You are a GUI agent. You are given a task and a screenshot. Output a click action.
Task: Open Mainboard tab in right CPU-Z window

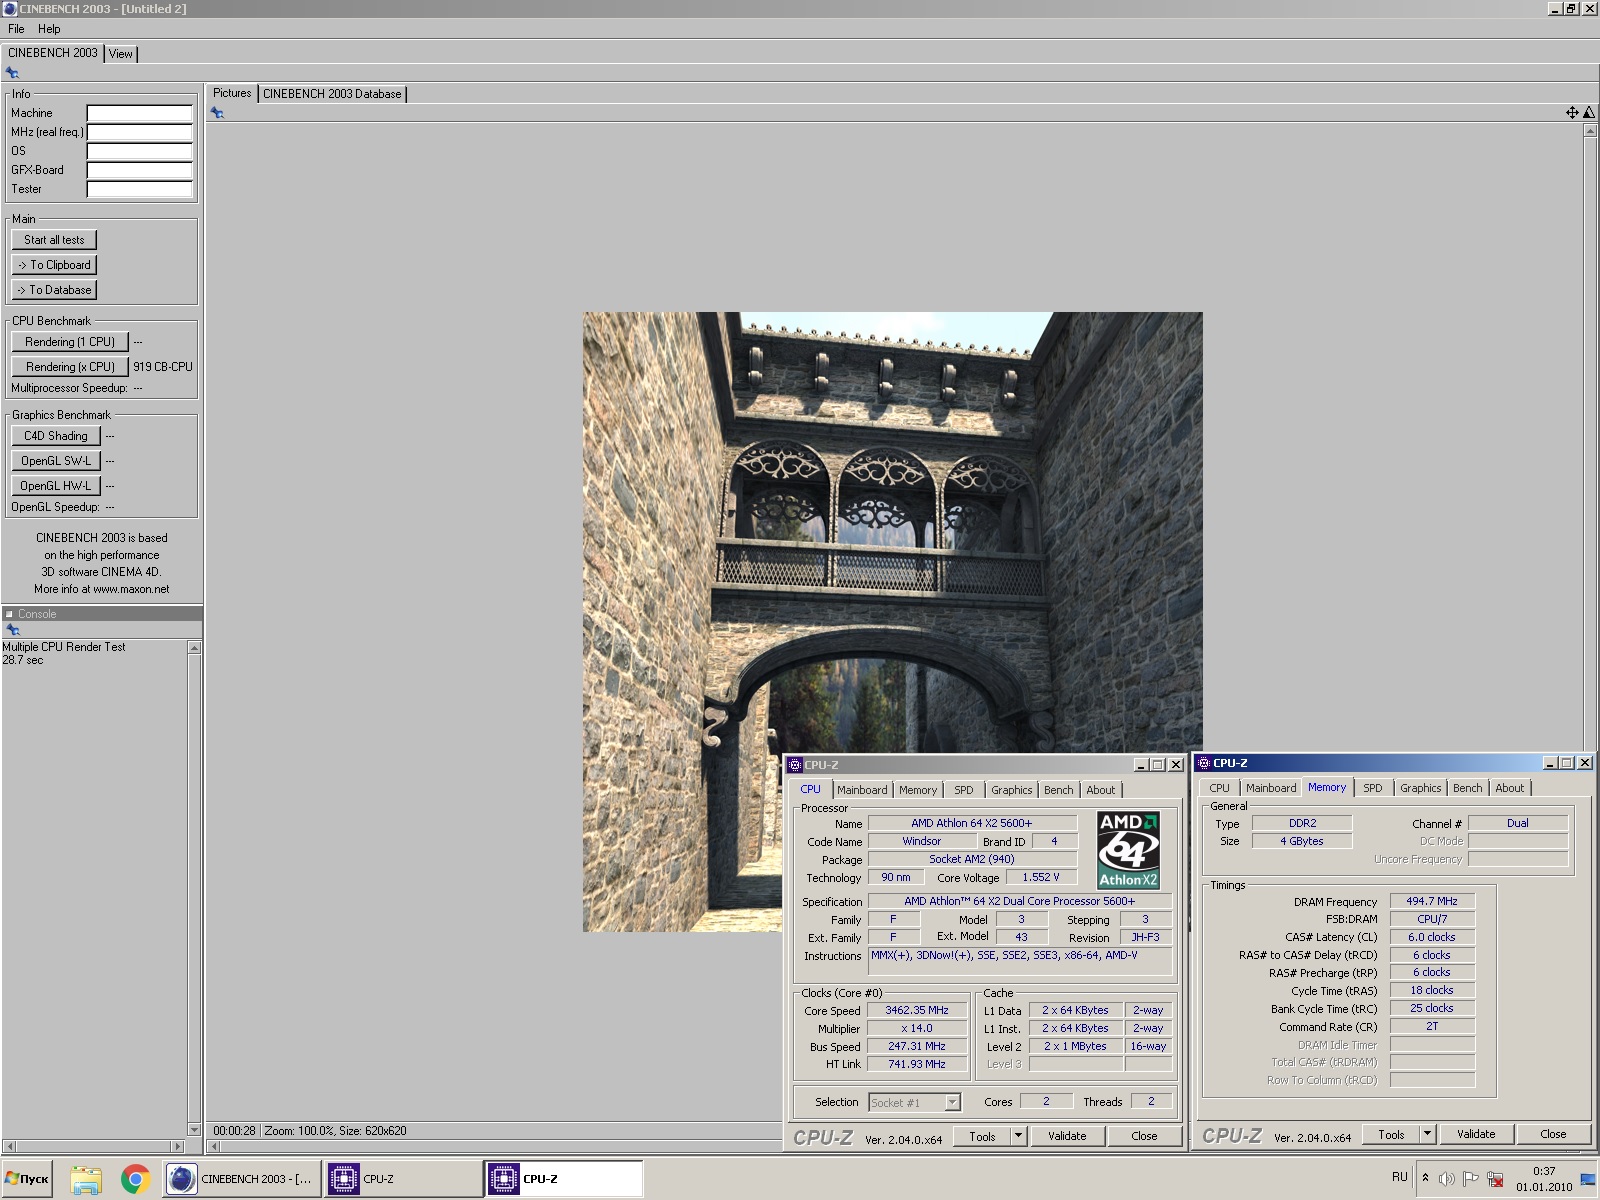1271,788
